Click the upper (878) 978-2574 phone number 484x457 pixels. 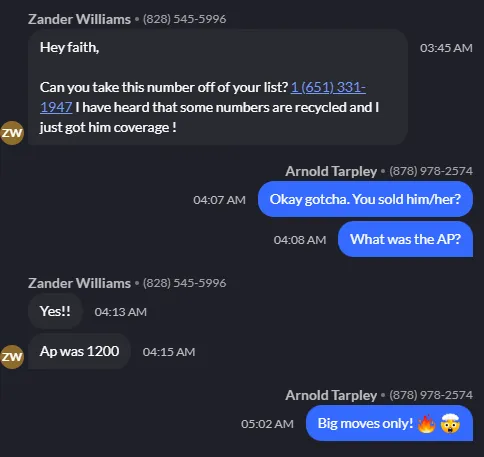coord(431,171)
